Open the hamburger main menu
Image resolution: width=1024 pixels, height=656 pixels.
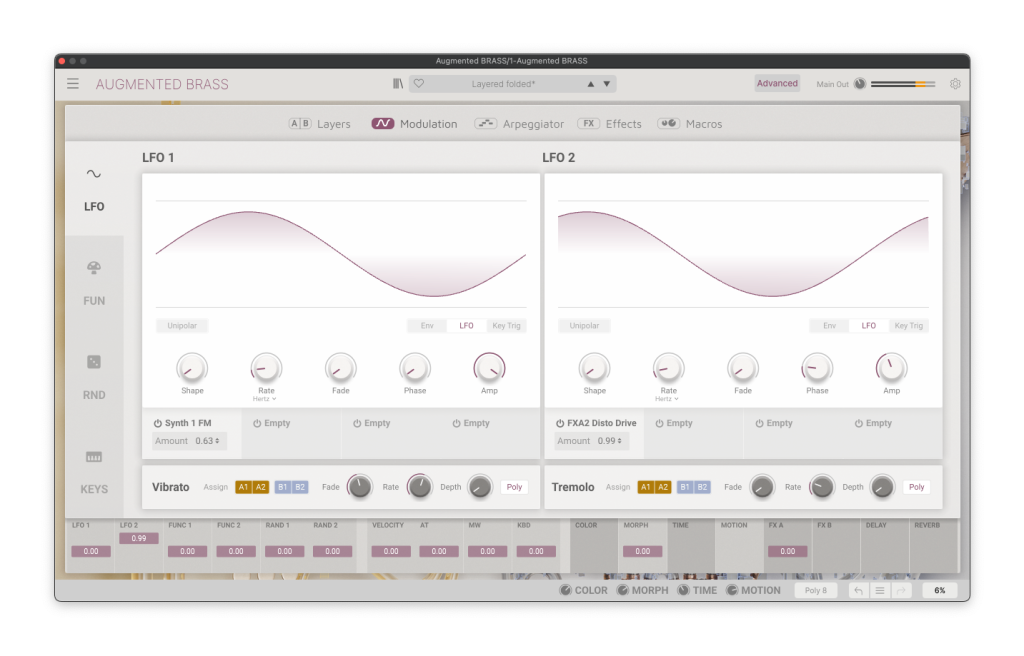[73, 84]
